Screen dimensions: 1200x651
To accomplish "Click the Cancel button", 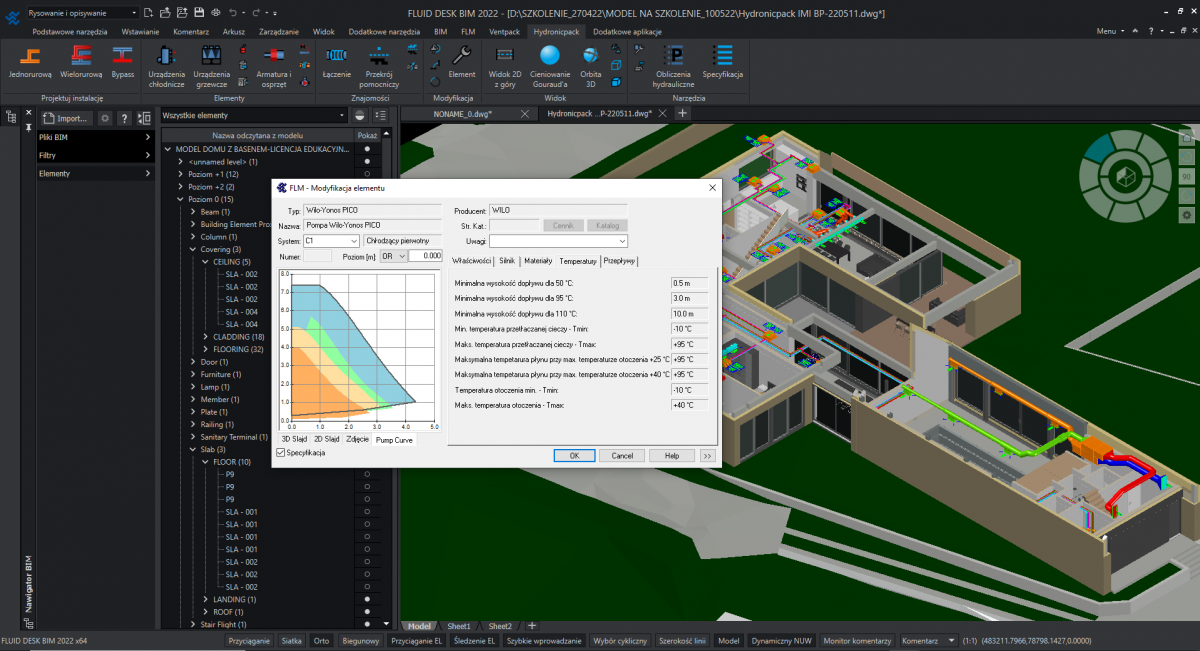I will [622, 455].
